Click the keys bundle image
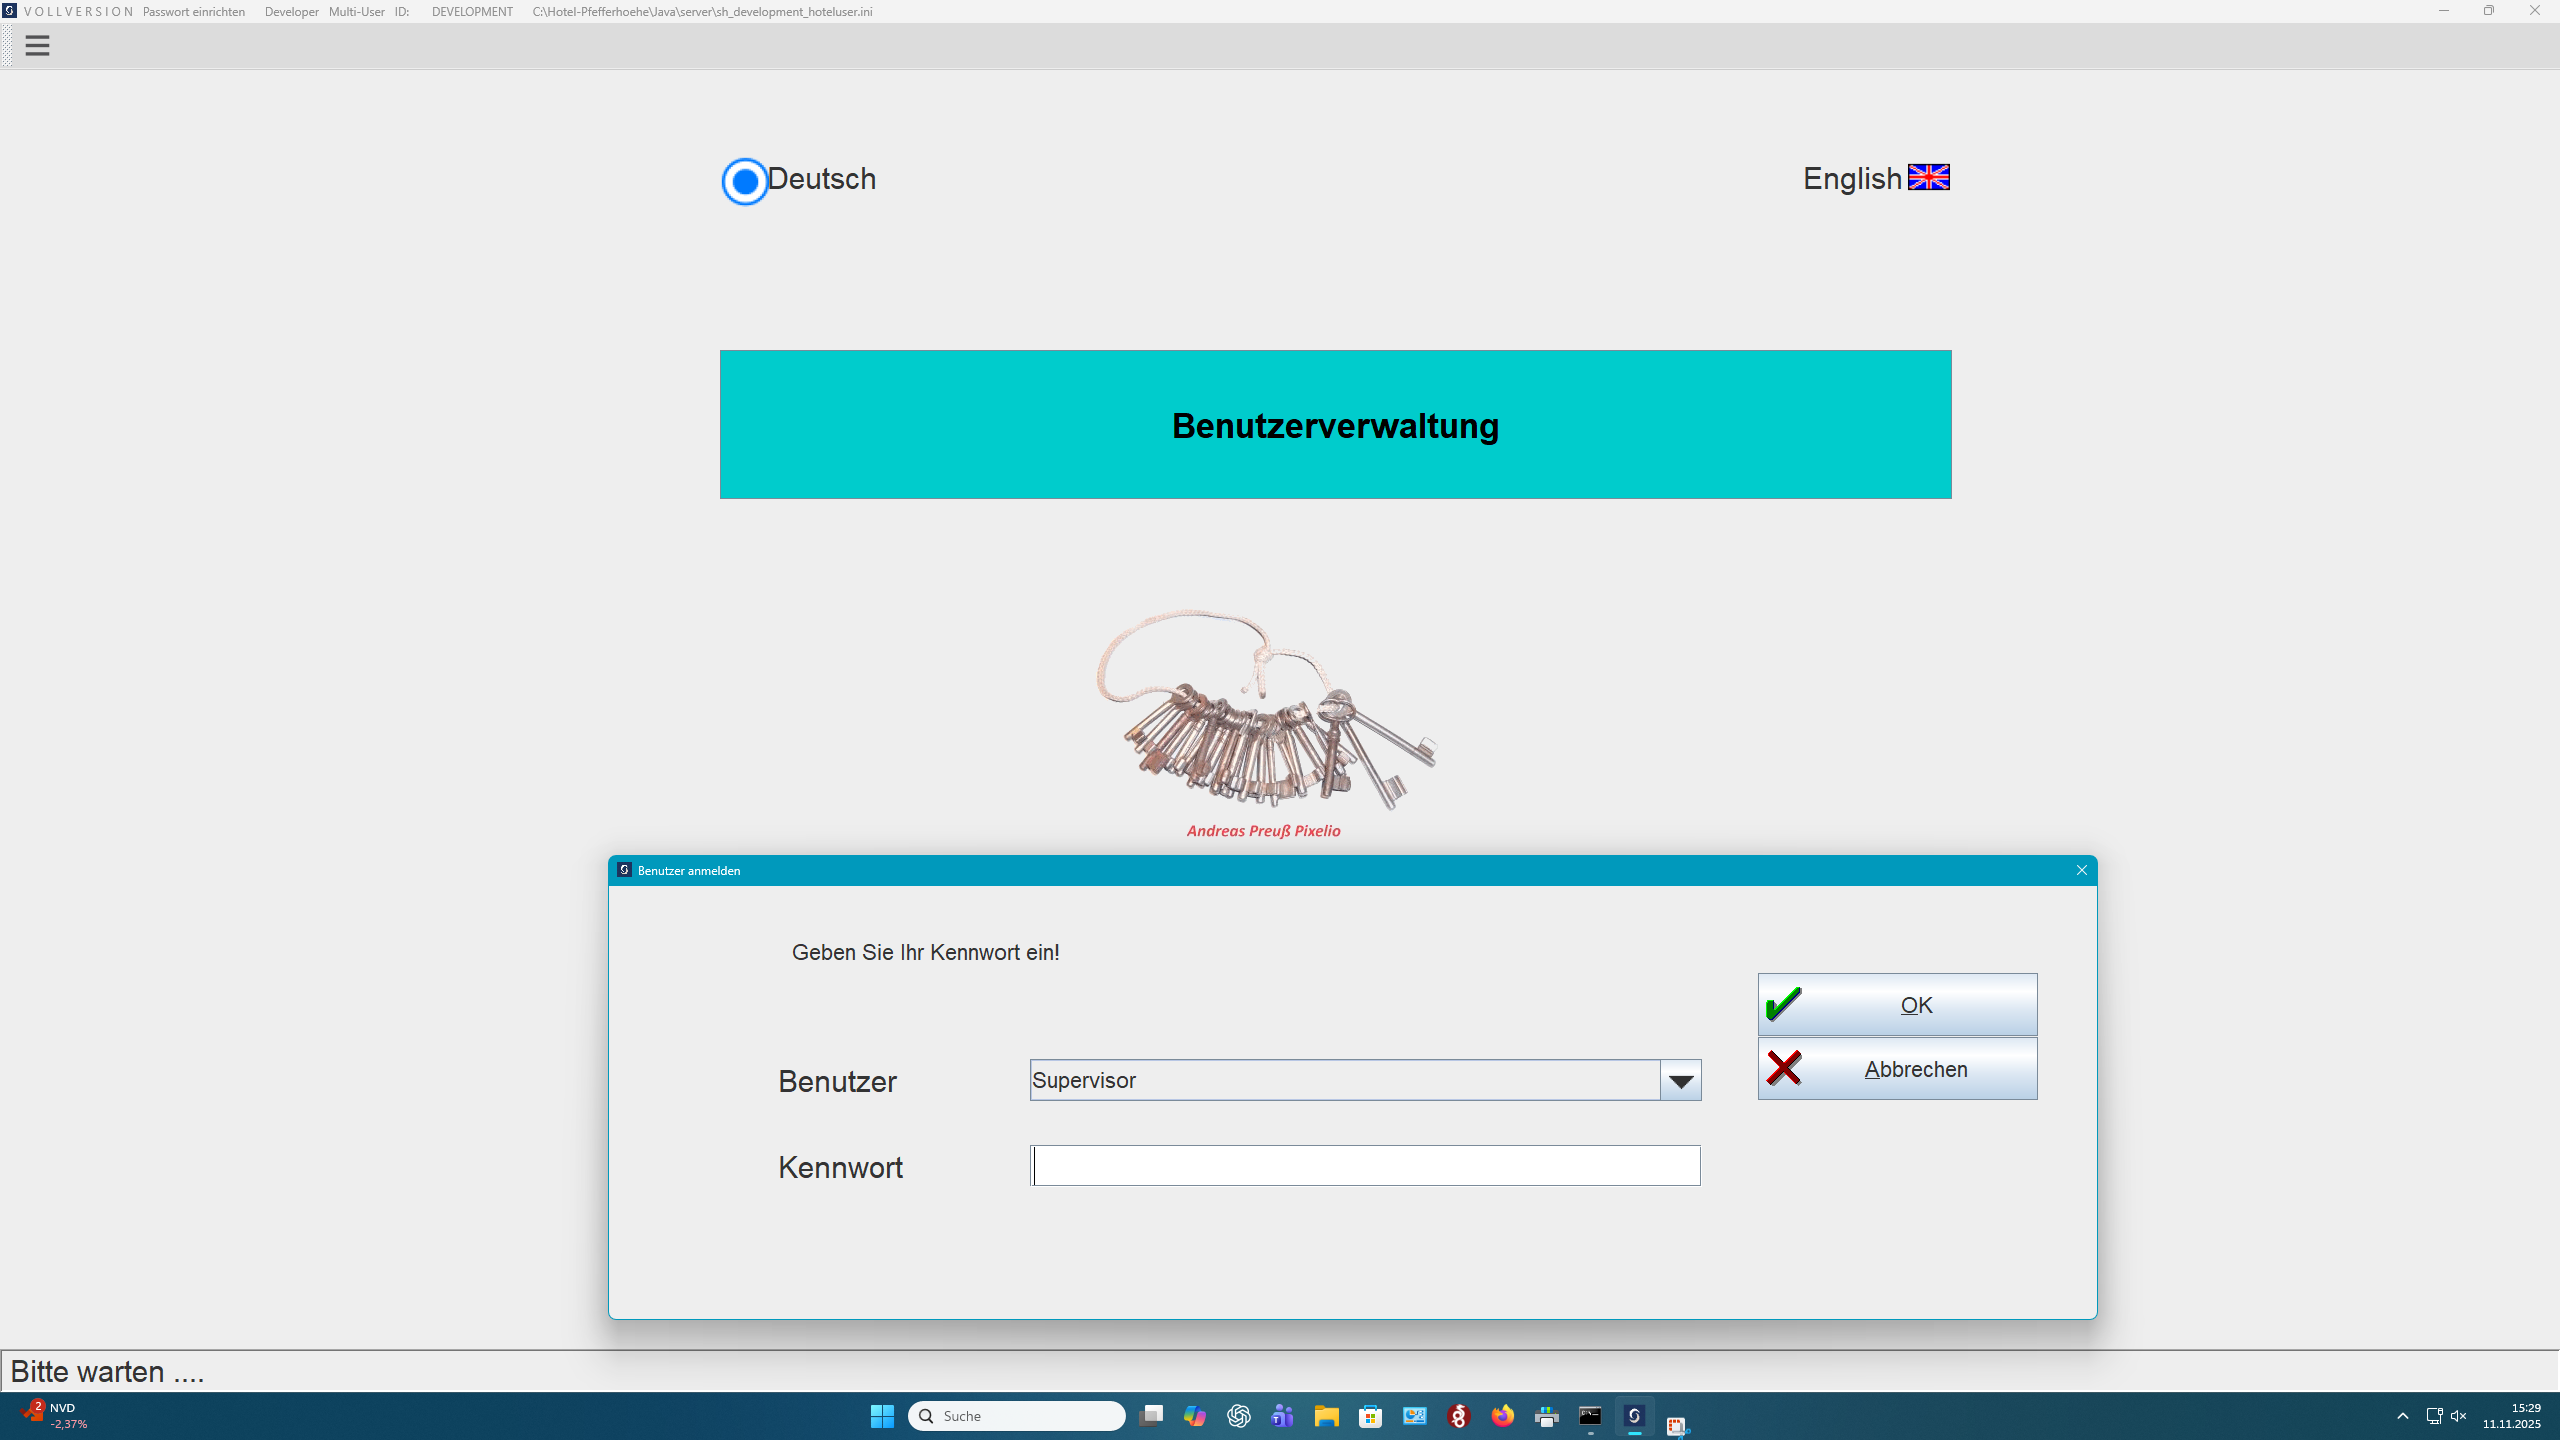Viewport: 2560px width, 1440px height. tap(1264, 710)
